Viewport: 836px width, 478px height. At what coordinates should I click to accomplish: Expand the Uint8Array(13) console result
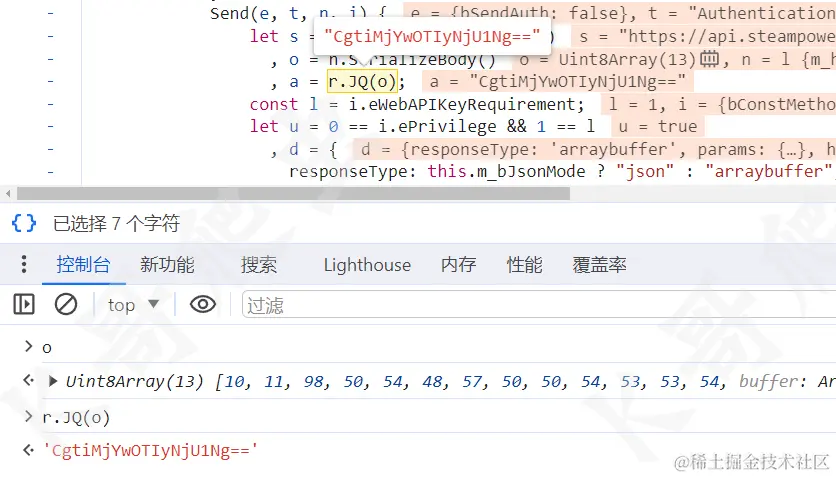click(53, 381)
